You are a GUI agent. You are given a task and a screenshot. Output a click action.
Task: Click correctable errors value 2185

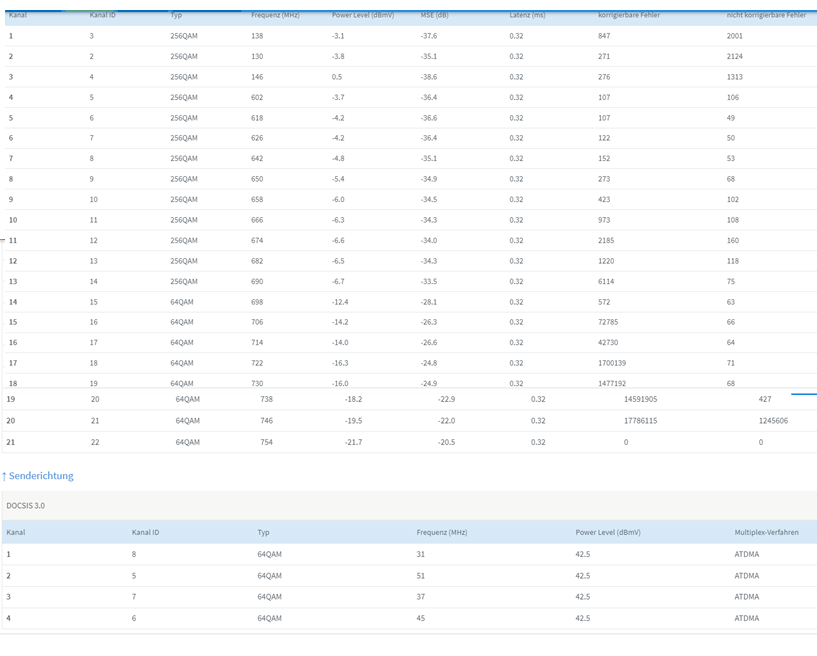pyautogui.click(x=605, y=240)
